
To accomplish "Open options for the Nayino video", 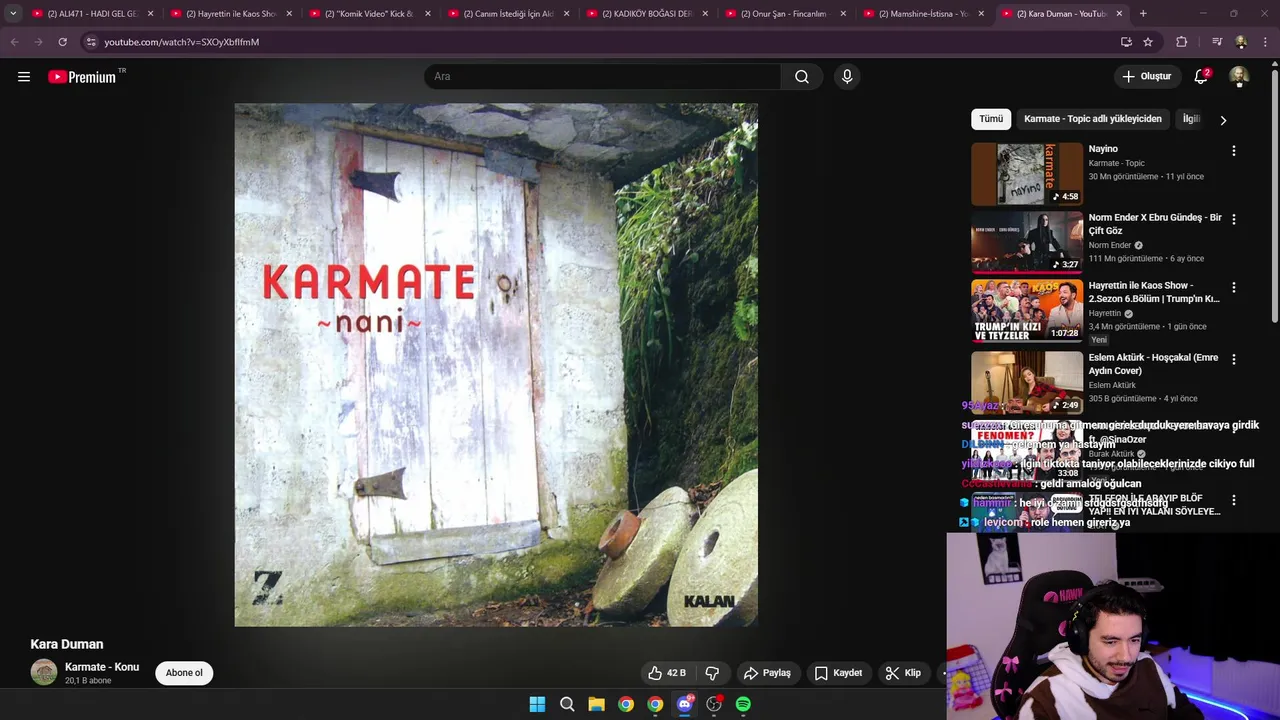I will click(1233, 151).
